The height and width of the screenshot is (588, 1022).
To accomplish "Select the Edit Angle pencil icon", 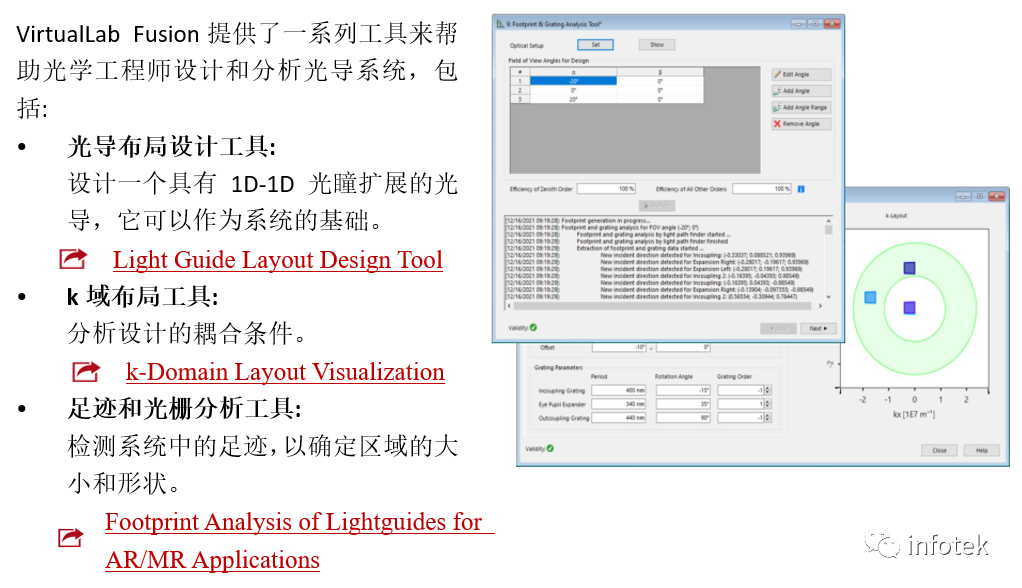I will pos(777,74).
